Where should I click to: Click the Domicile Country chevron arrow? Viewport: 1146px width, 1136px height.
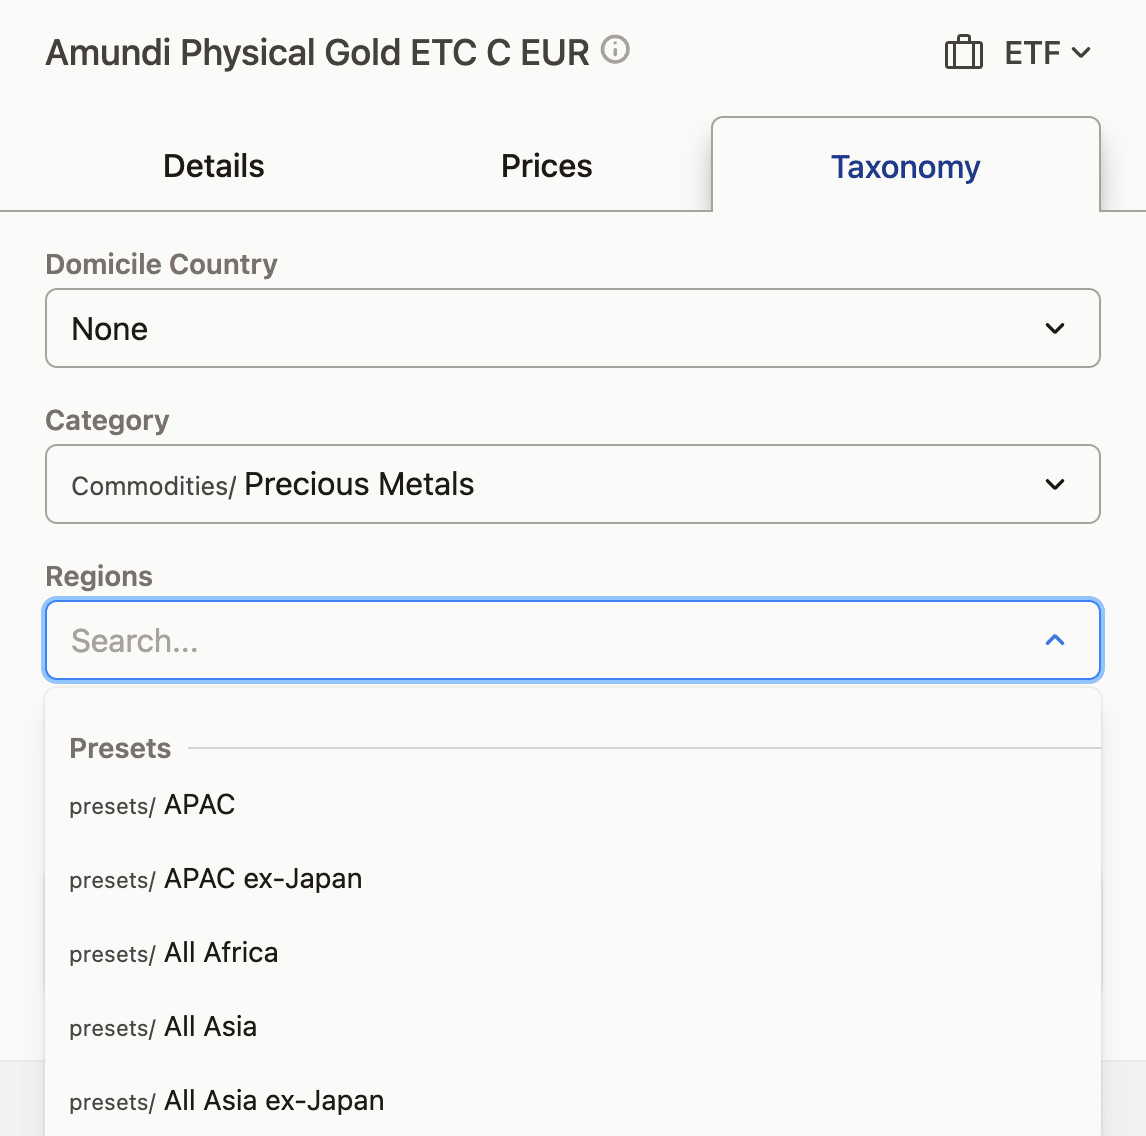coord(1055,329)
